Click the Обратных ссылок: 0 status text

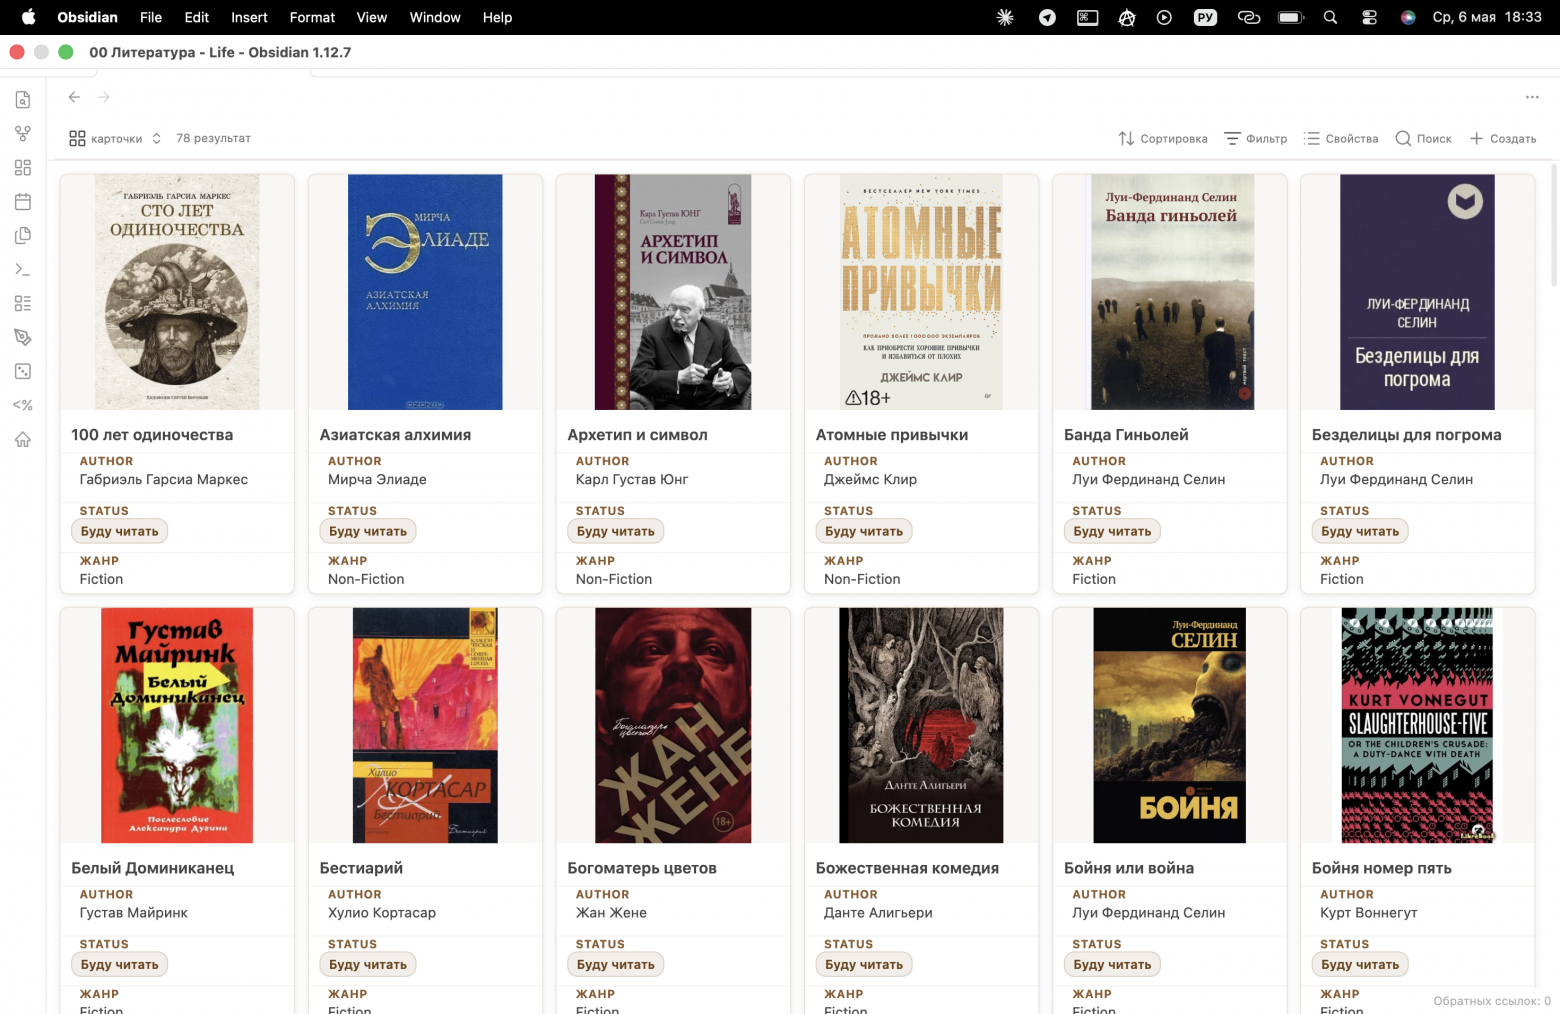[1492, 1001]
